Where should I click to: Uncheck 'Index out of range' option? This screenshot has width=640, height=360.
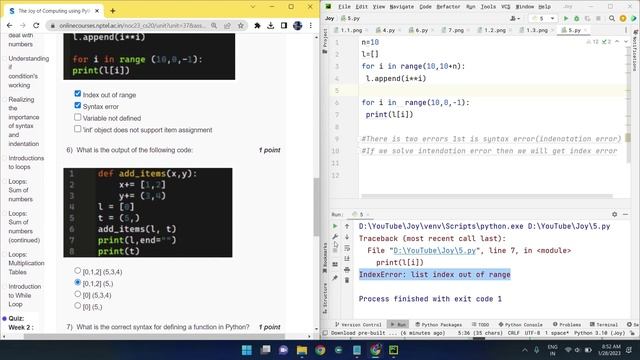[78, 94]
